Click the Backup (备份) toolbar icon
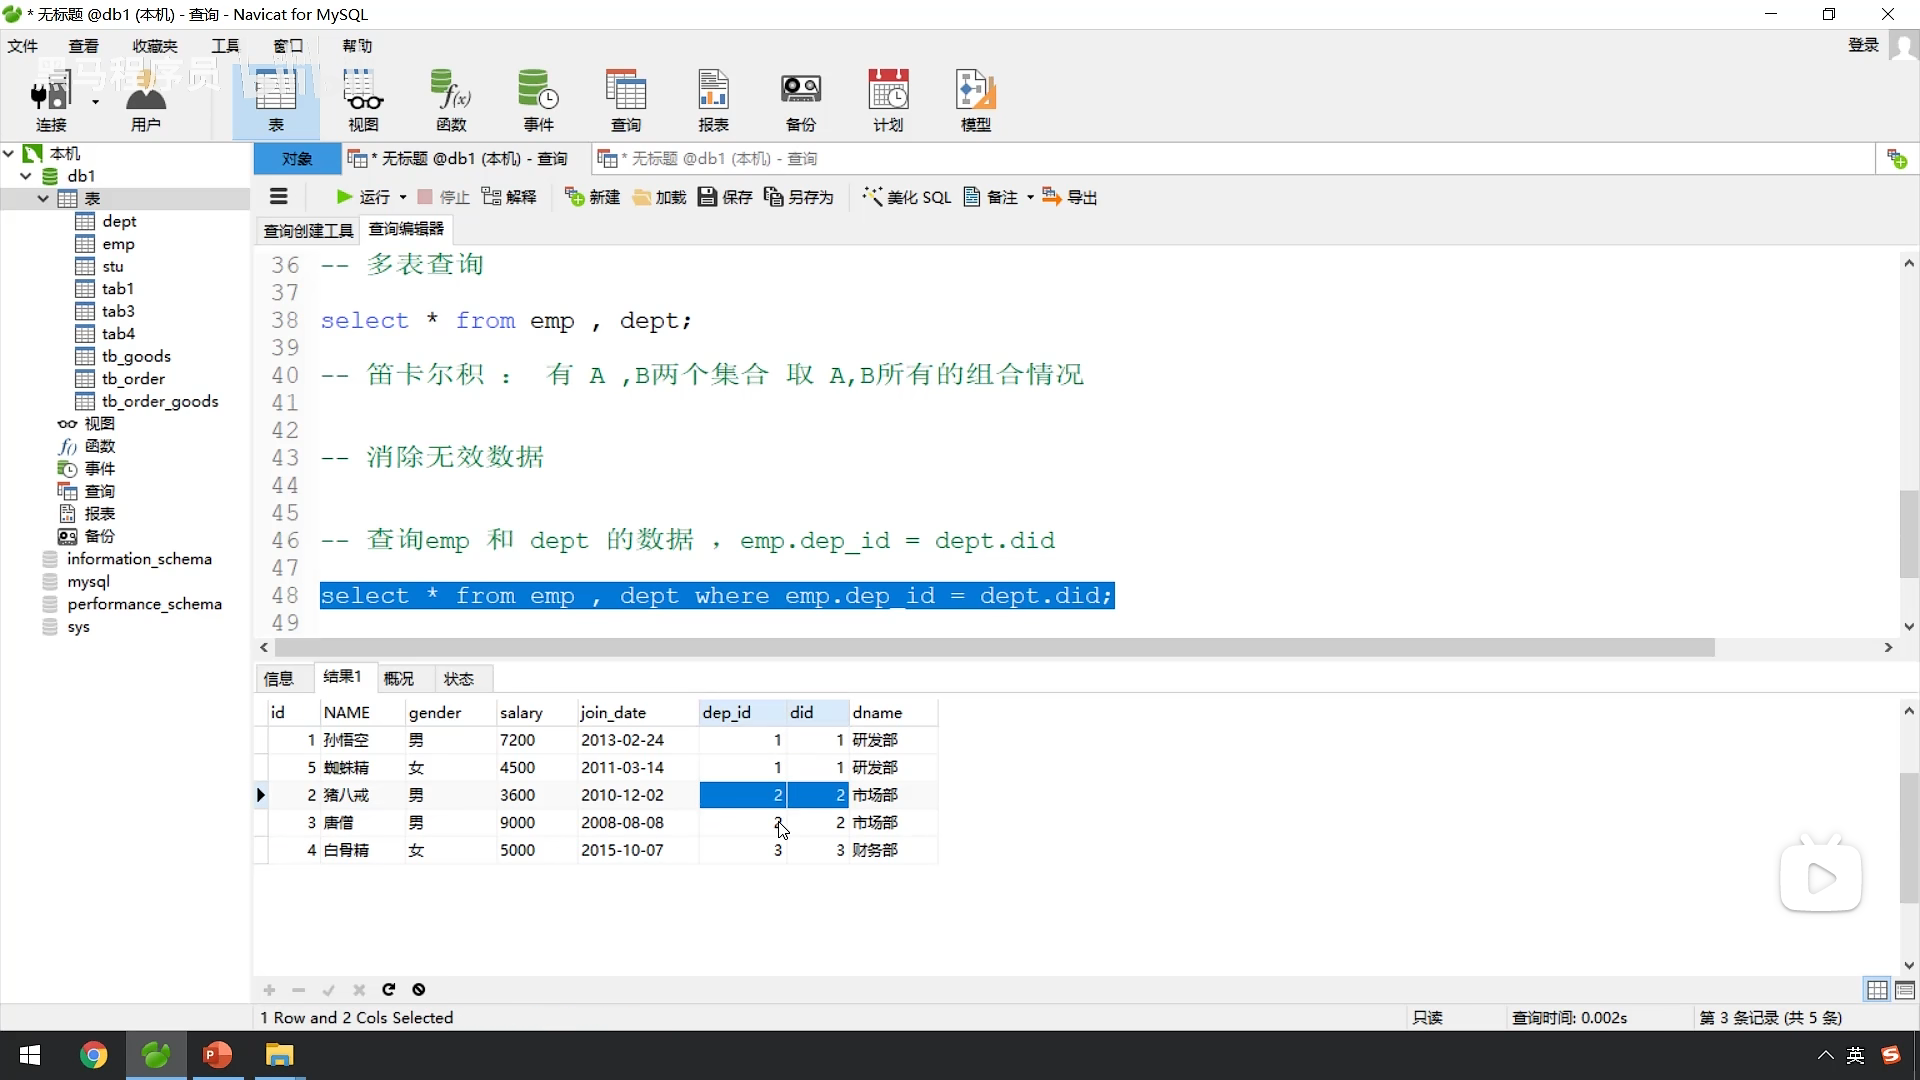Screen dimensions: 1920x1080 (801, 100)
